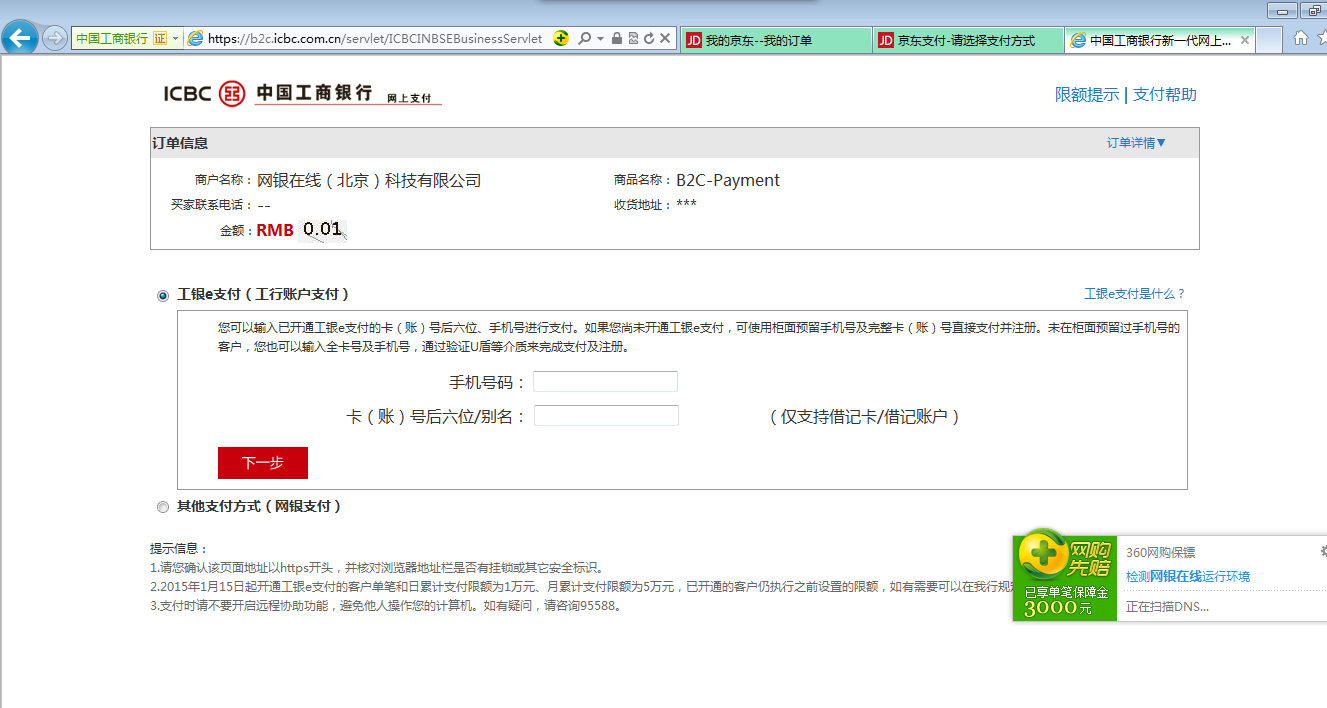Select 其他支付方式（网银支付）radio option
The width and height of the screenshot is (1327, 708).
pyautogui.click(x=163, y=507)
